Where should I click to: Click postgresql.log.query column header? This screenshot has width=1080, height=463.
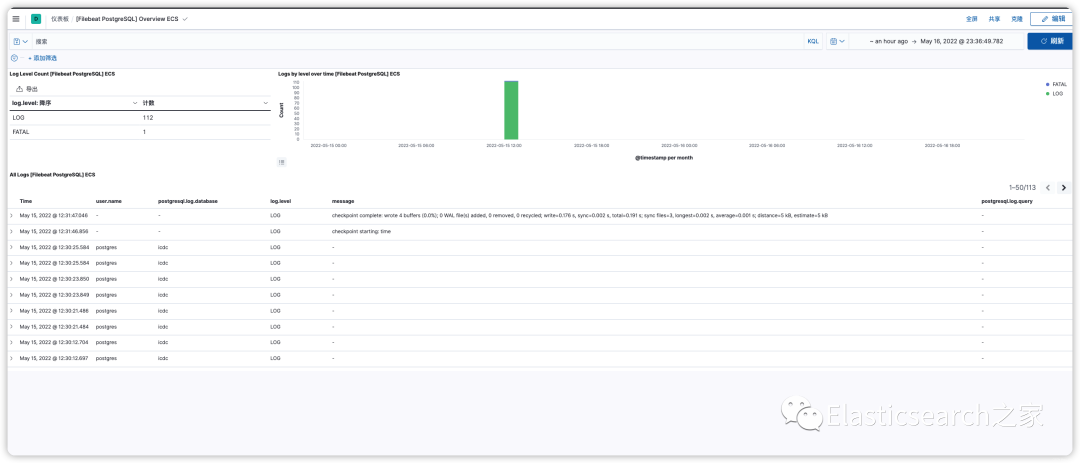tap(1006, 201)
